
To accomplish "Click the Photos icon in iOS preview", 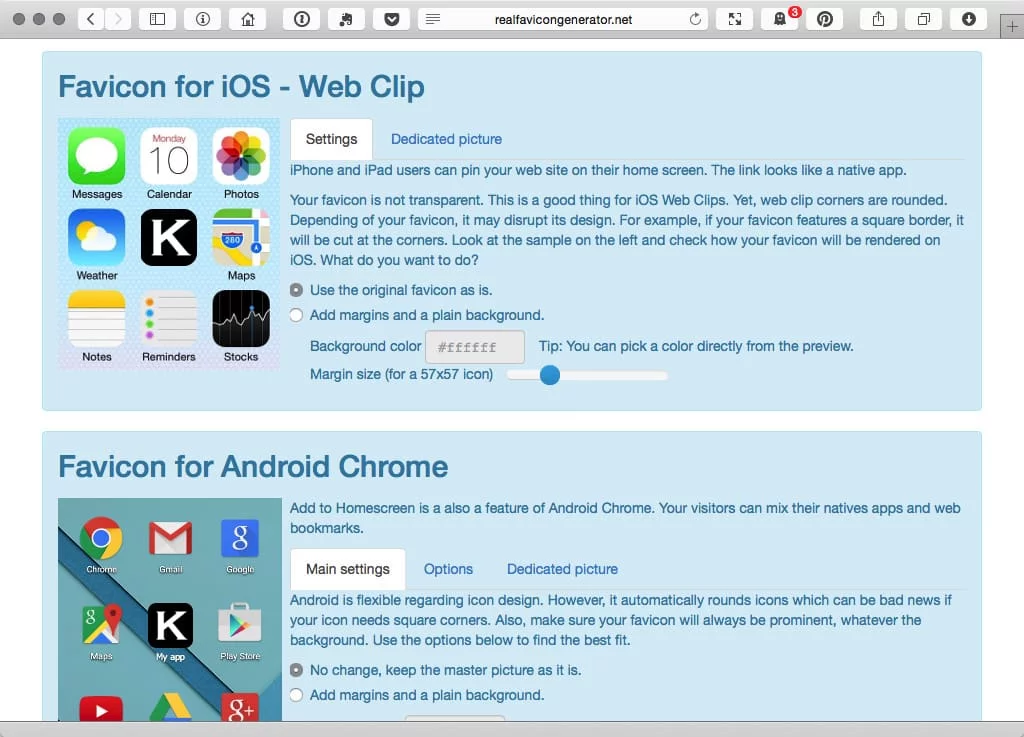I will point(241,157).
